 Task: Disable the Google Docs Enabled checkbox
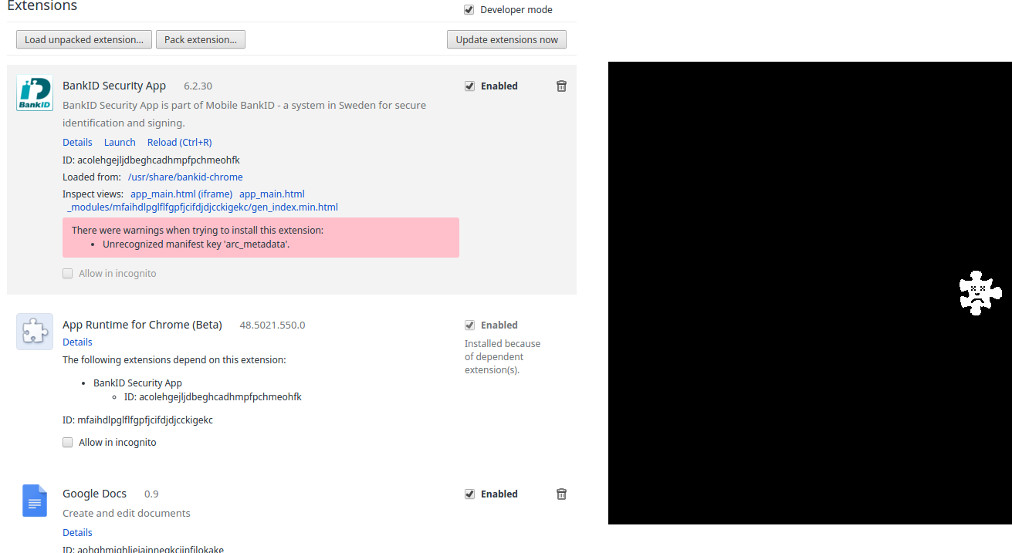(x=469, y=494)
